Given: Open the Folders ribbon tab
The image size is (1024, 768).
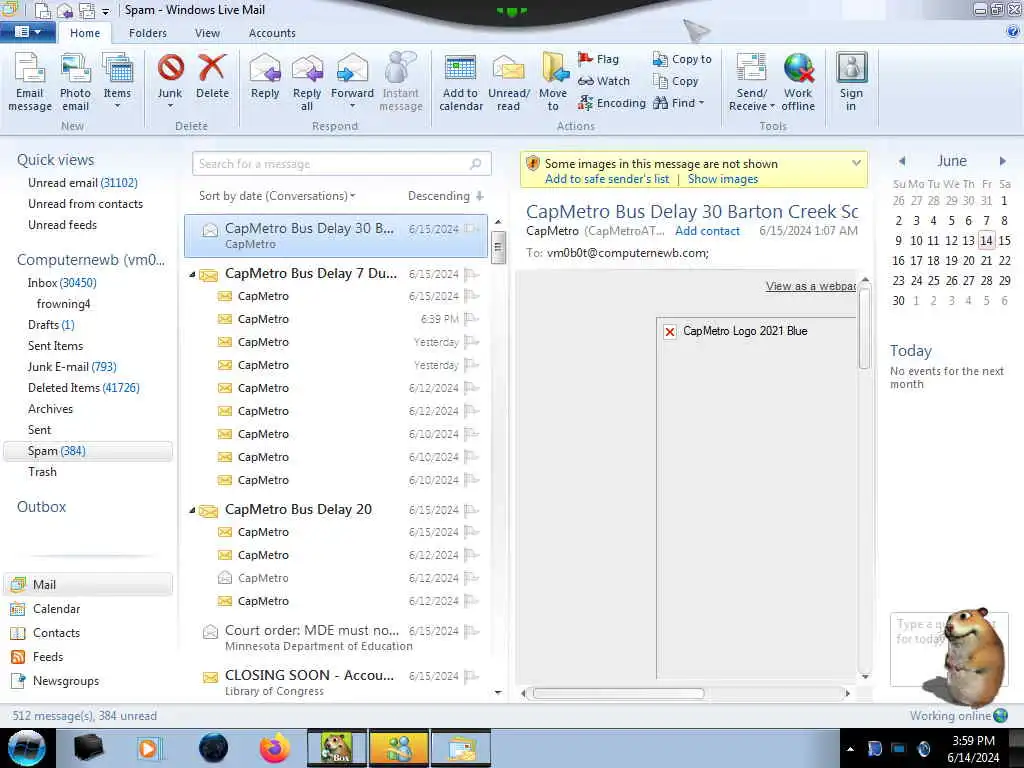Looking at the screenshot, I should coord(148,33).
